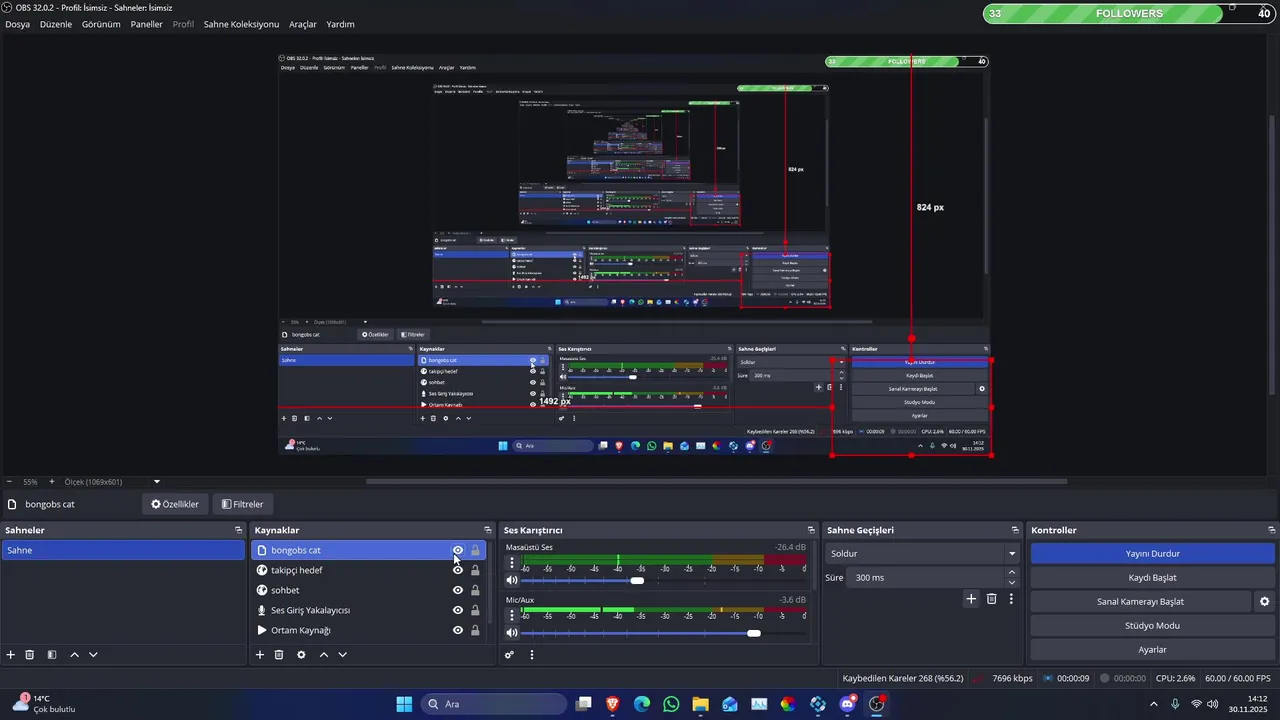1280x720 pixels.
Task: Open scene transition properties dots menu
Action: [1011, 599]
